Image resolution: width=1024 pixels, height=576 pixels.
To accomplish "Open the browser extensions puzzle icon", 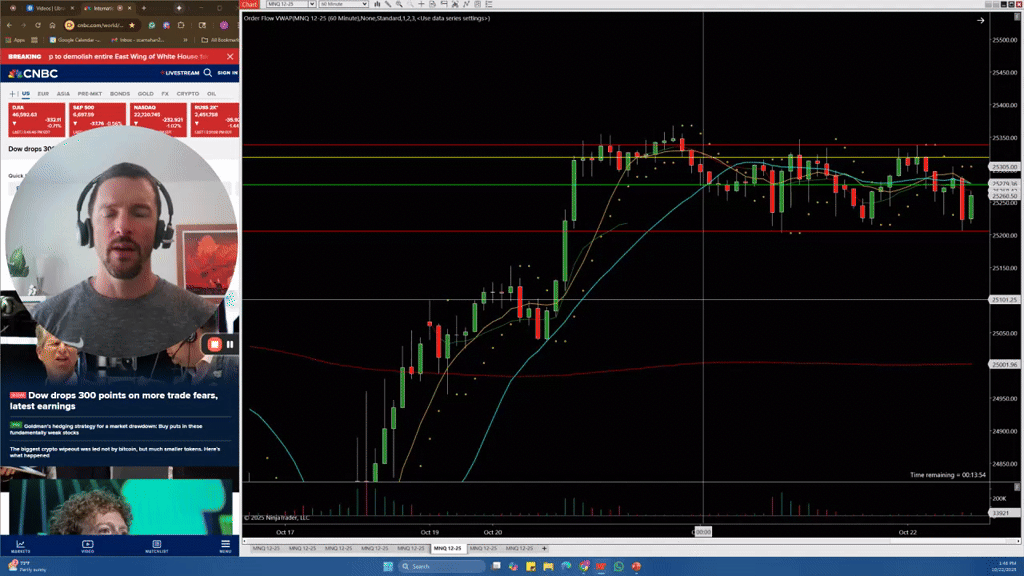I will coord(181,25).
